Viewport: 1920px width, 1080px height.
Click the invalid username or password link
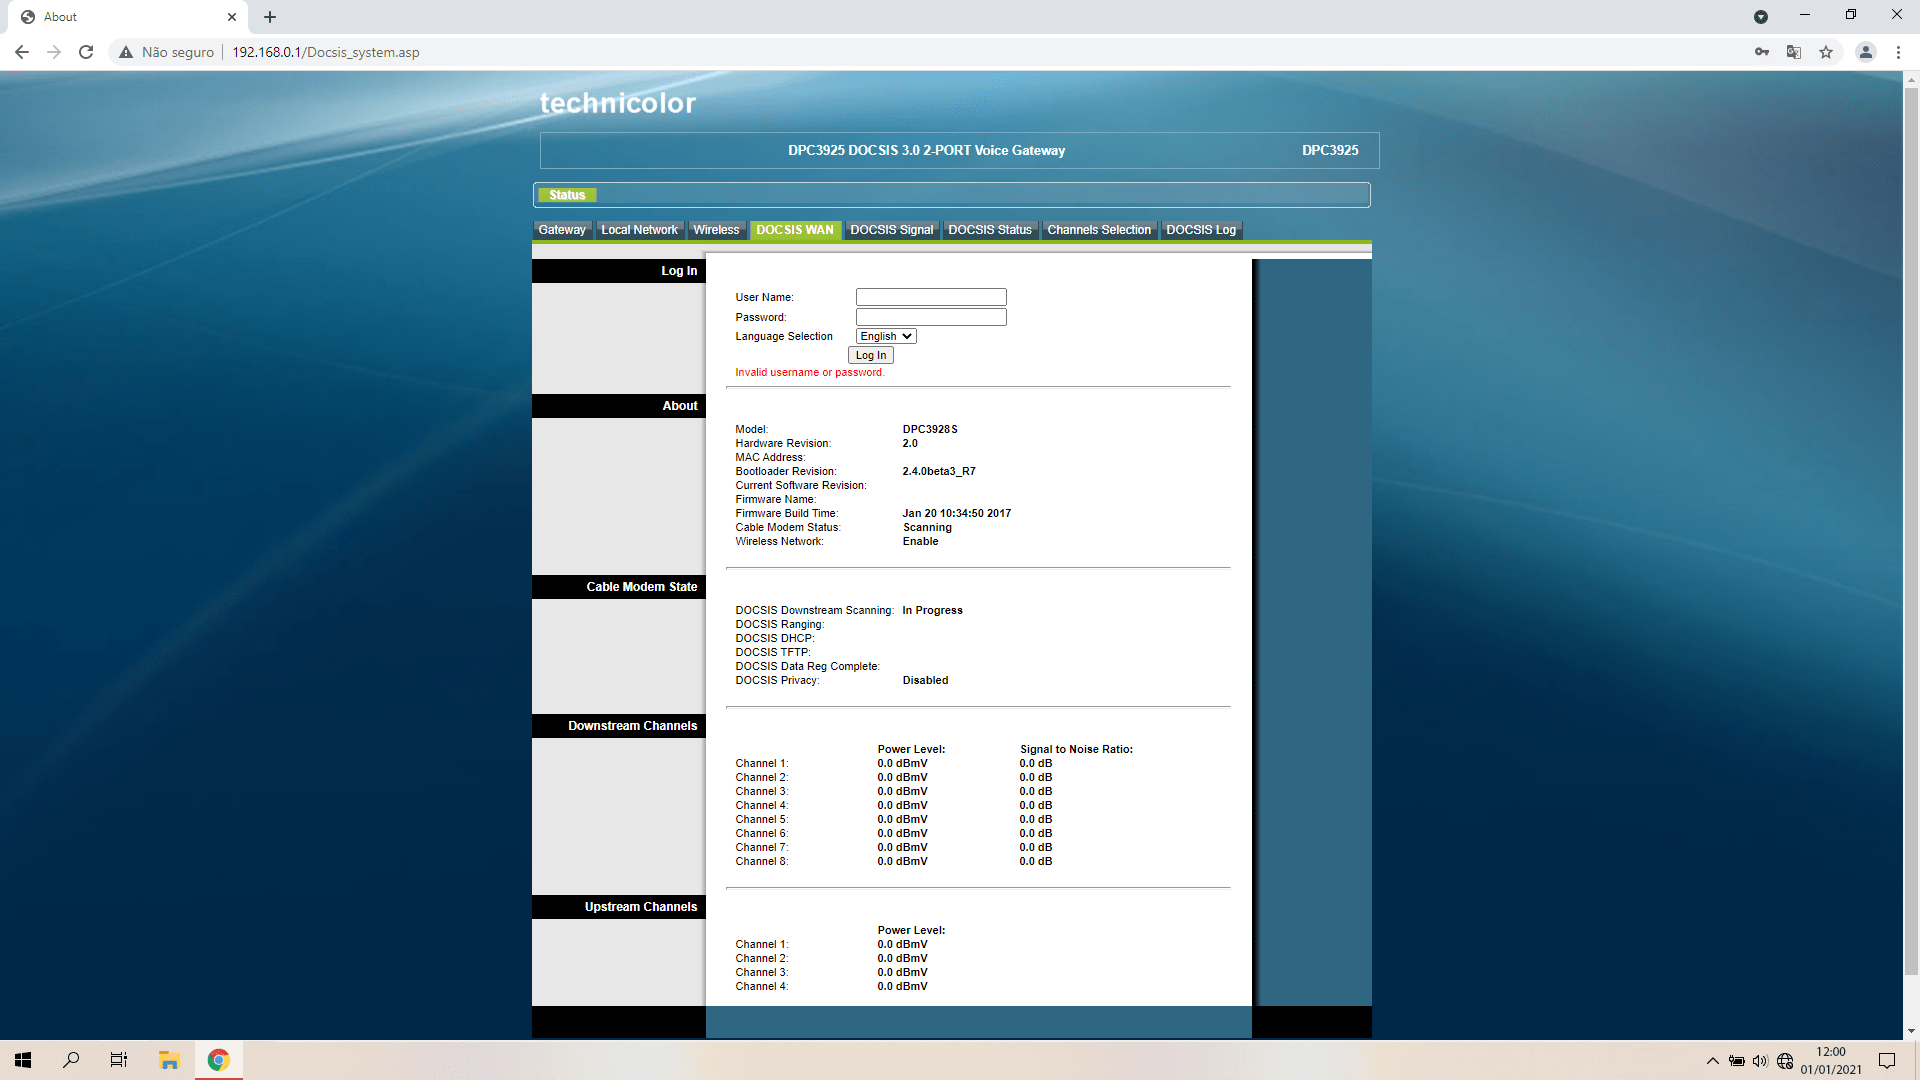click(x=808, y=372)
